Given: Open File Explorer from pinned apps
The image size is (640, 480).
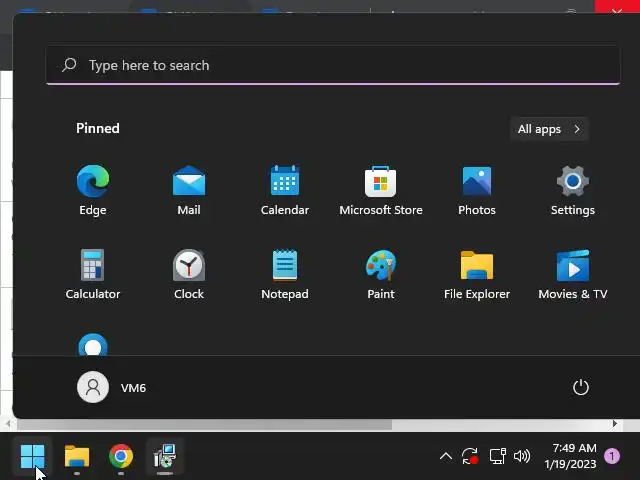Looking at the screenshot, I should tap(477, 274).
